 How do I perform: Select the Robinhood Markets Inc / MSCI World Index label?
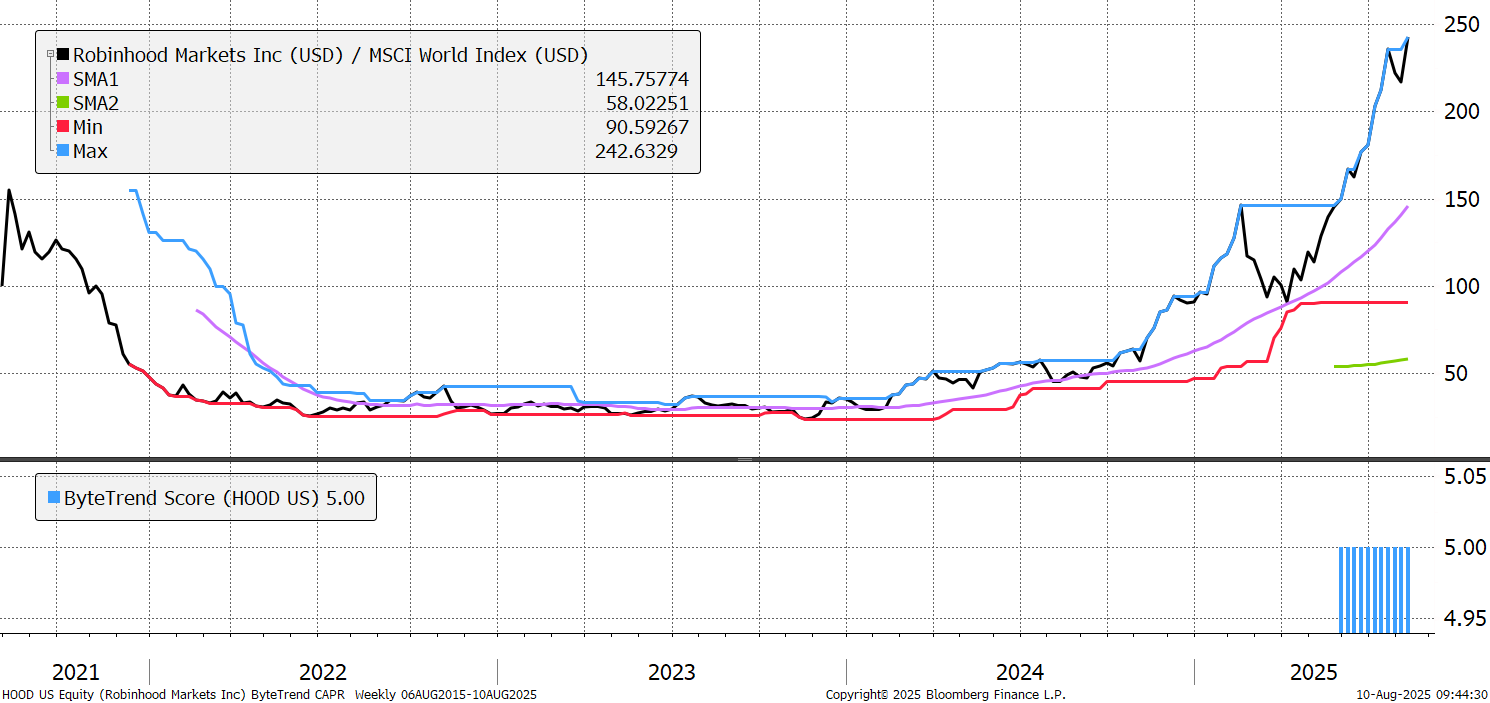point(331,55)
